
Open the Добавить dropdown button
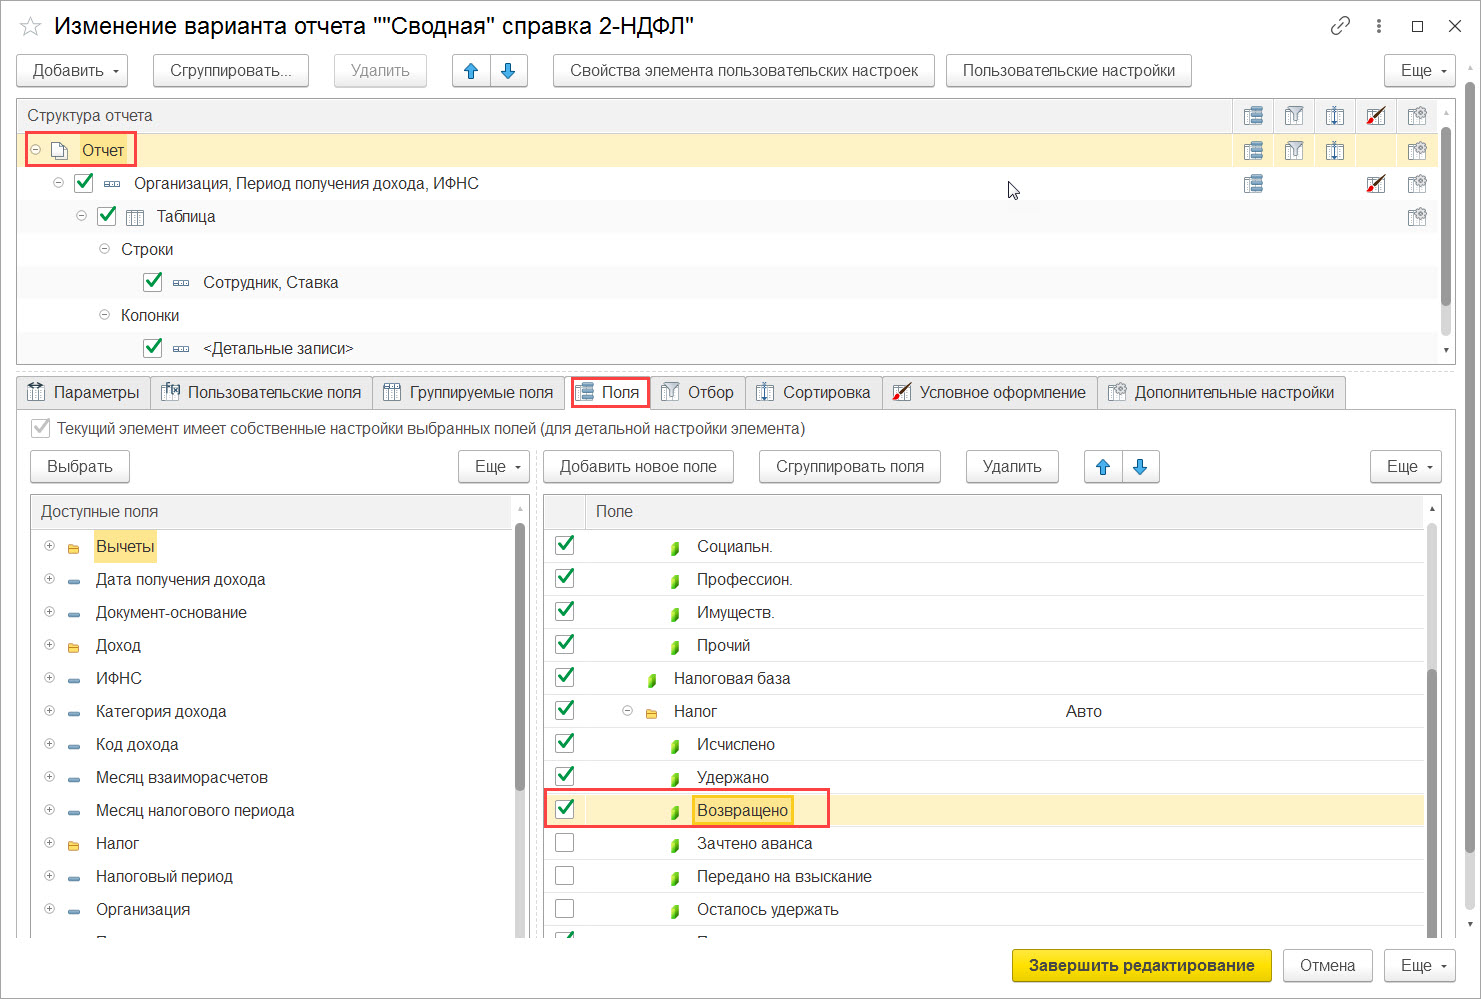72,71
